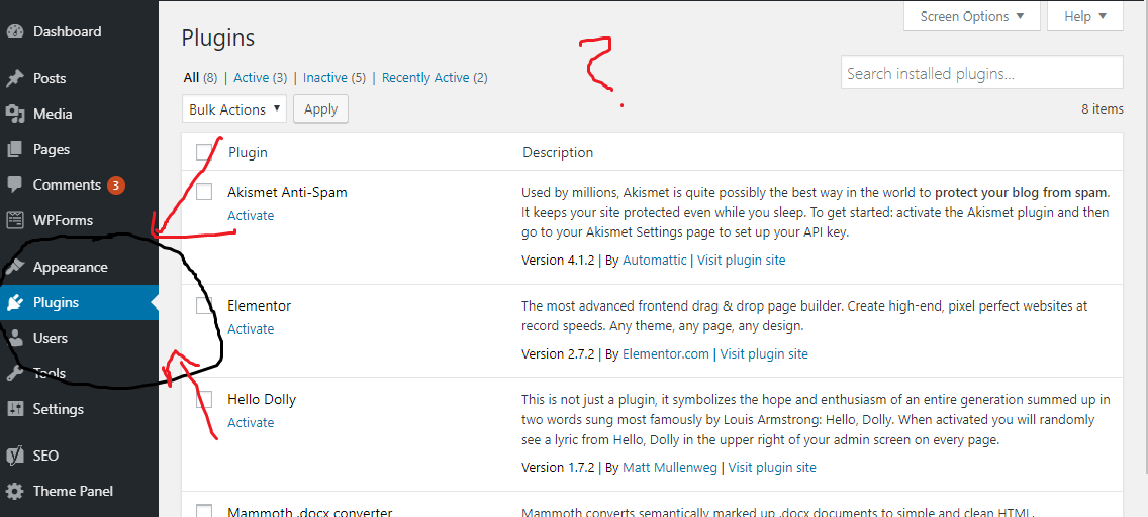Viewport: 1148px width, 517px height.
Task: Check the Elementor plugin checkbox
Action: 204,305
